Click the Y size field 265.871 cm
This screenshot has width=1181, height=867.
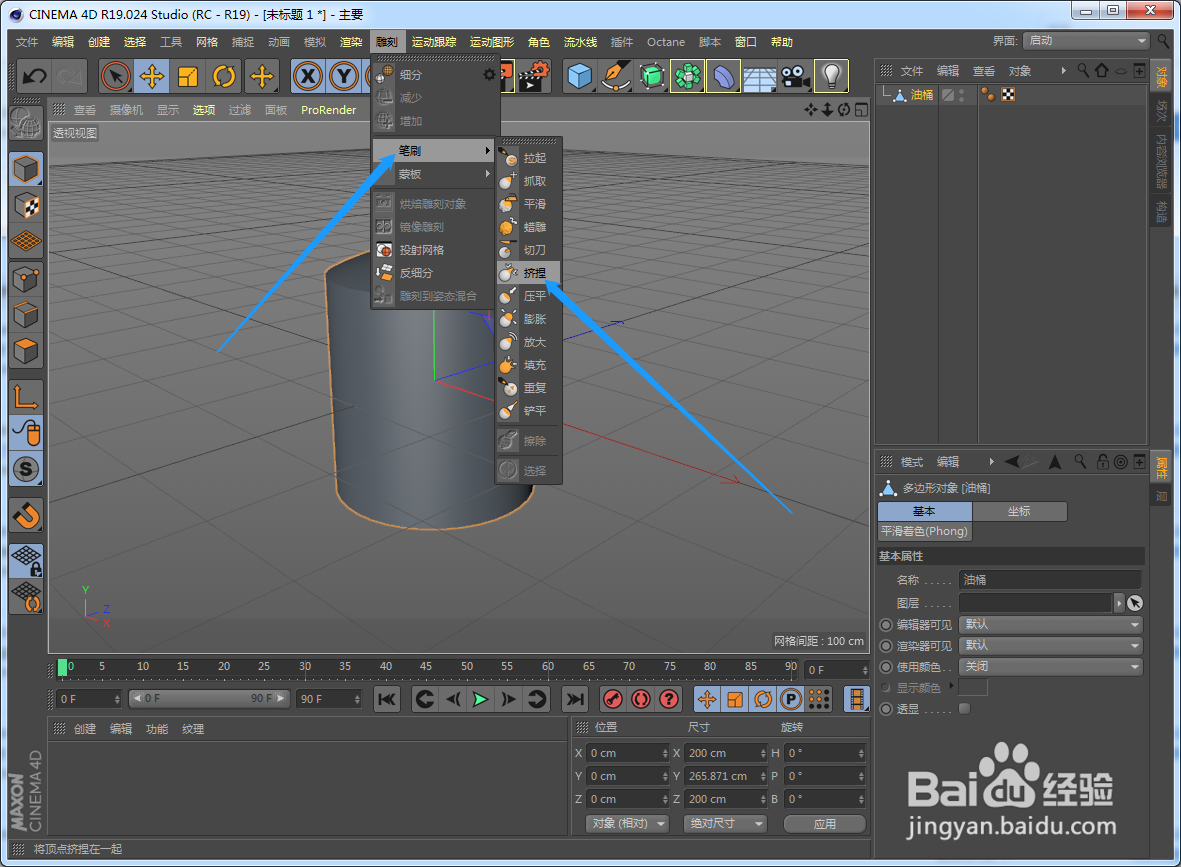726,776
